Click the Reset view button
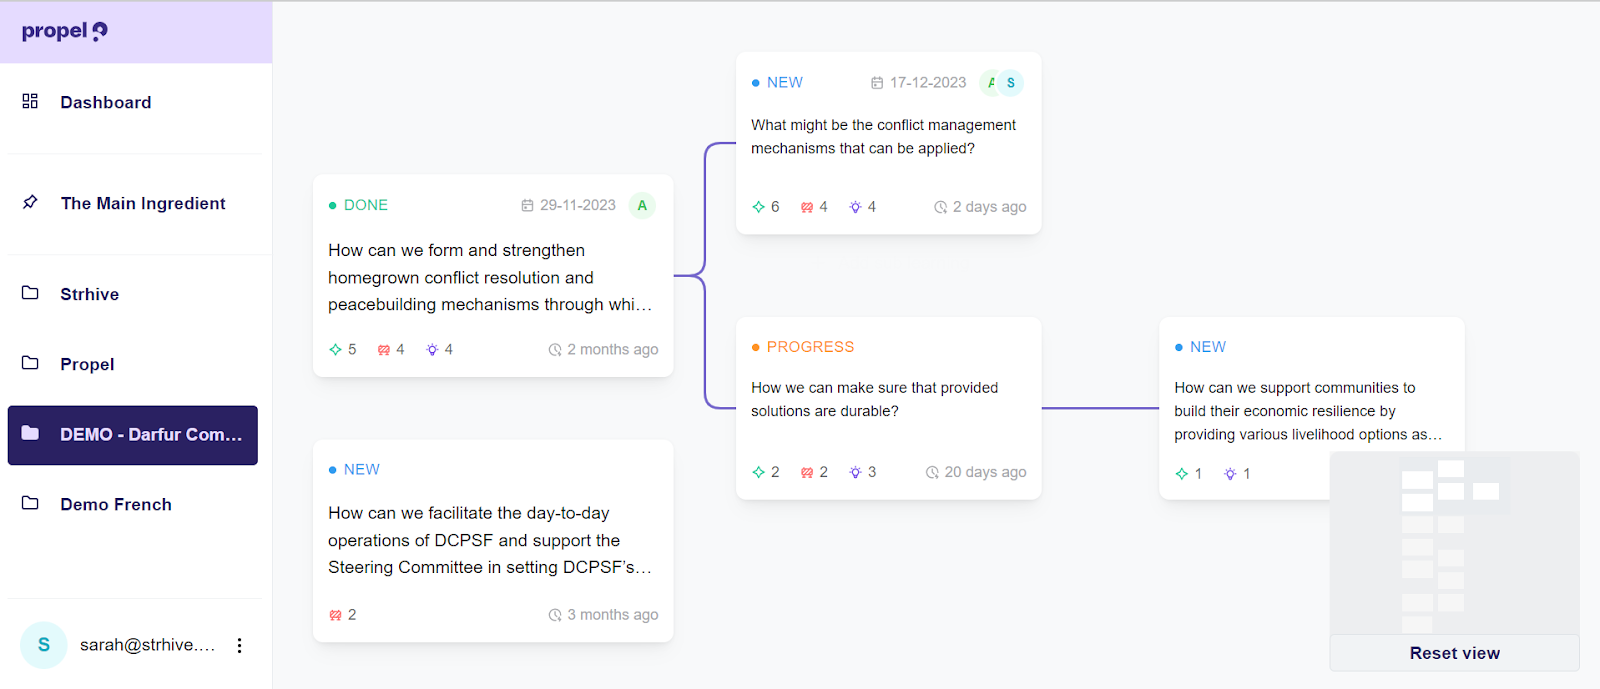The width and height of the screenshot is (1600, 689). (1454, 653)
